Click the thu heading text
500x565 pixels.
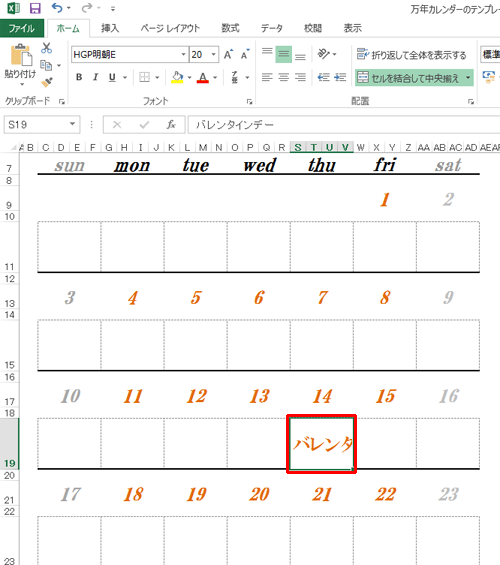click(x=322, y=165)
